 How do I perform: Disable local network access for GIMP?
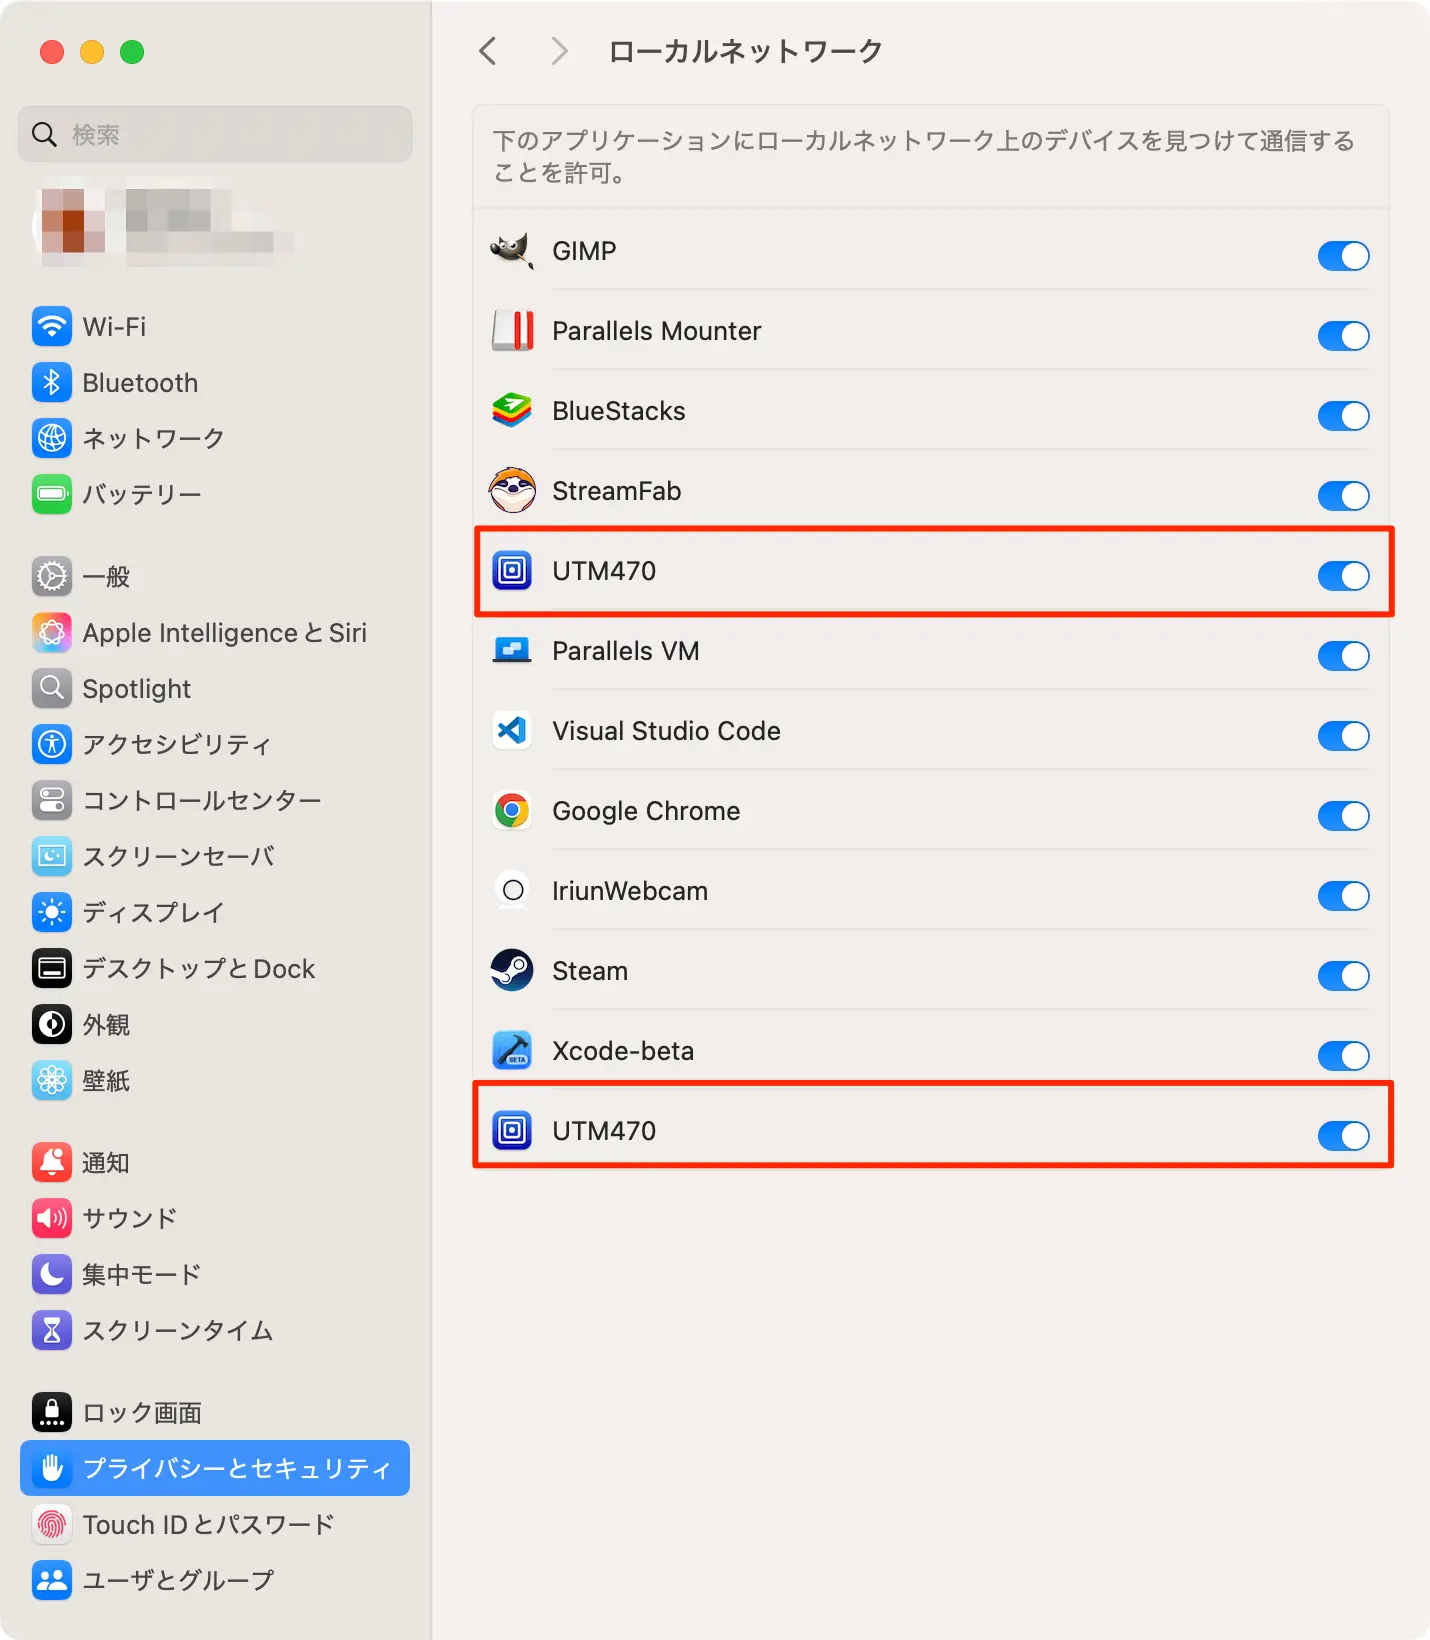tap(1343, 256)
